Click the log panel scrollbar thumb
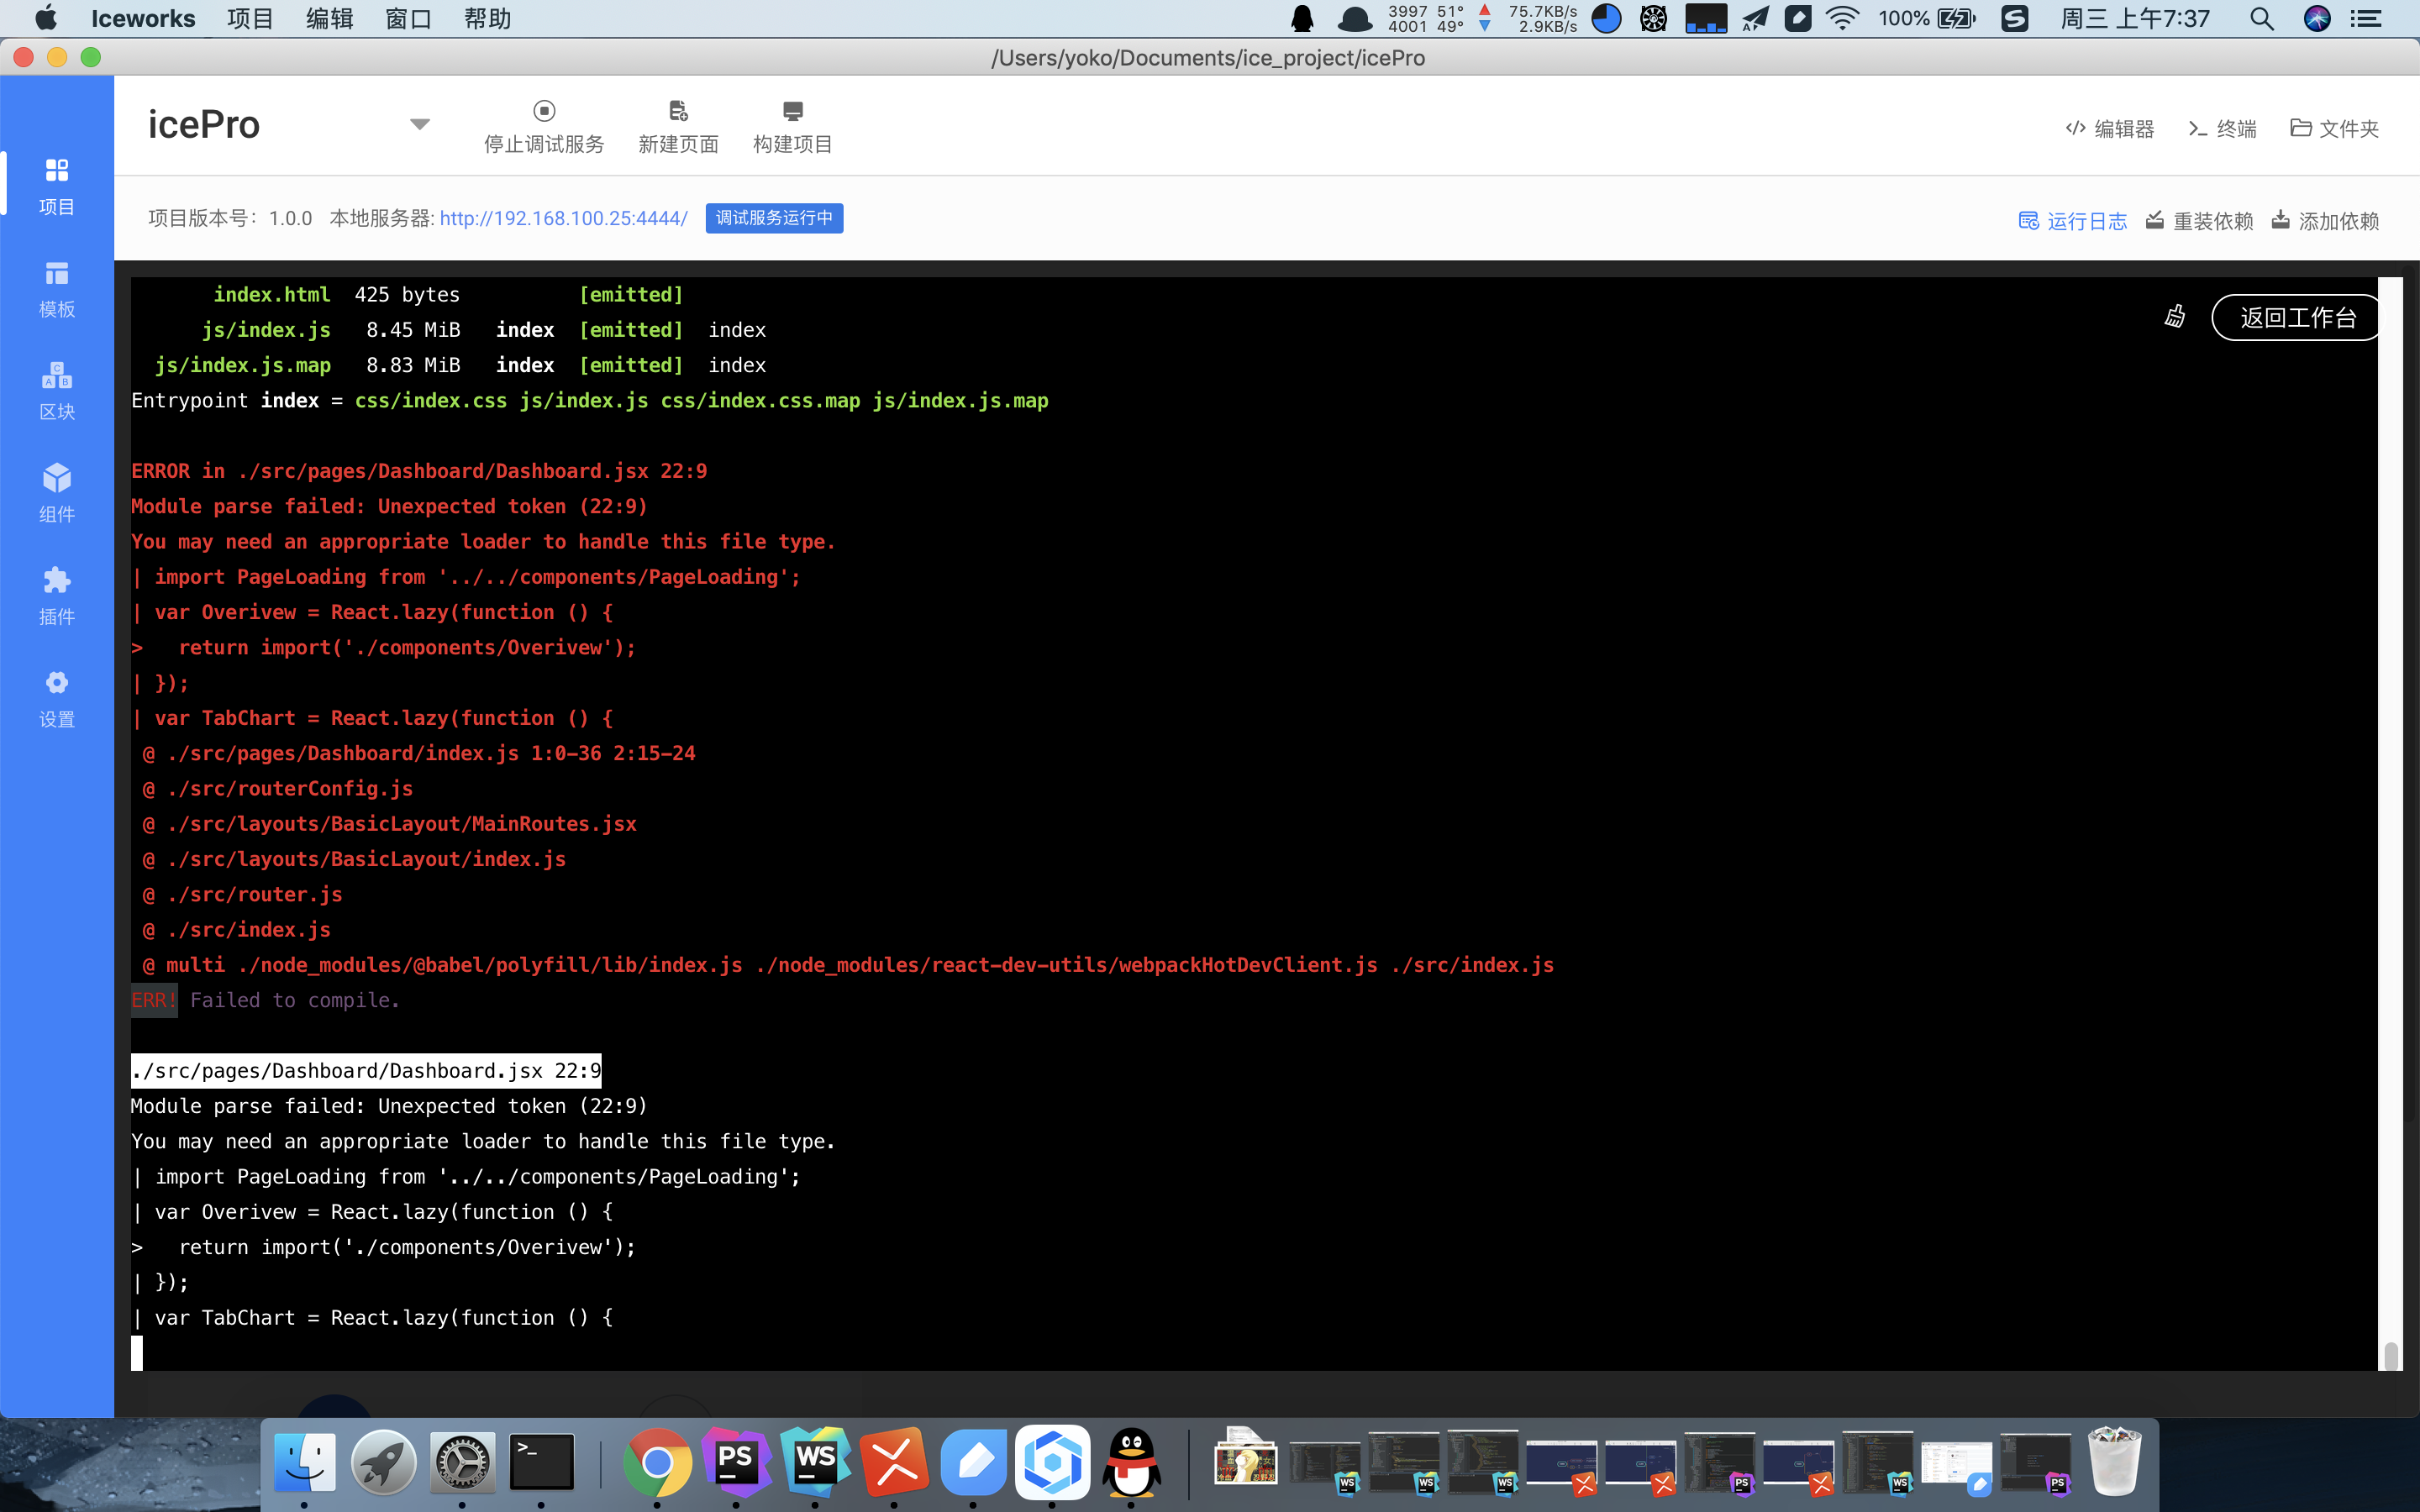The width and height of the screenshot is (2420, 1512). [2391, 1356]
